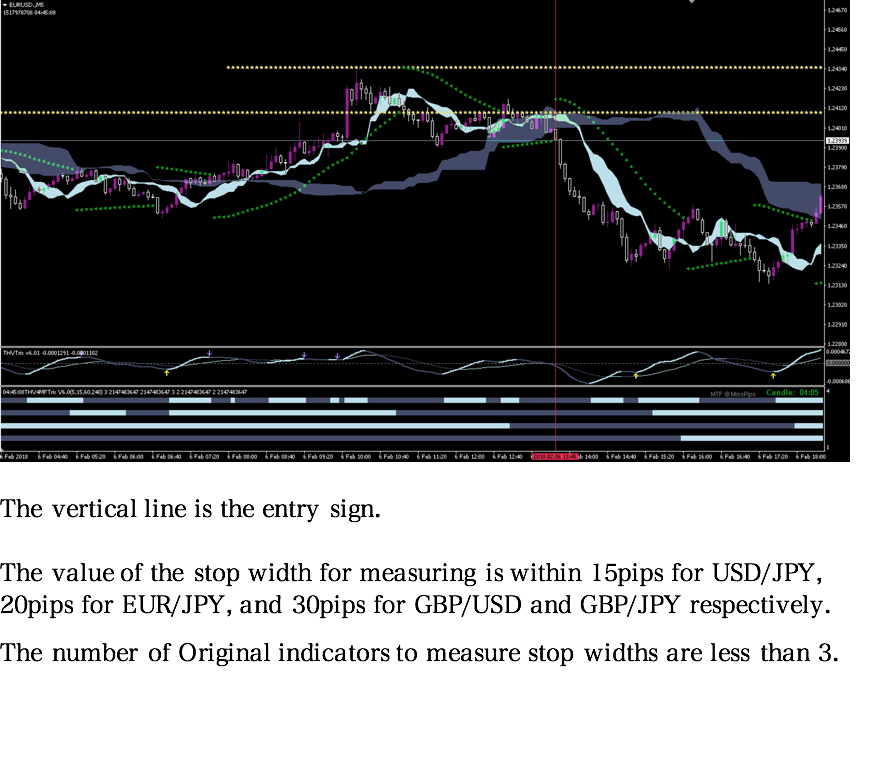Viewport: 884px width, 758px height.
Task: Click the EURUSD..M5 chart title
Action: pyautogui.click(x=24, y=5)
